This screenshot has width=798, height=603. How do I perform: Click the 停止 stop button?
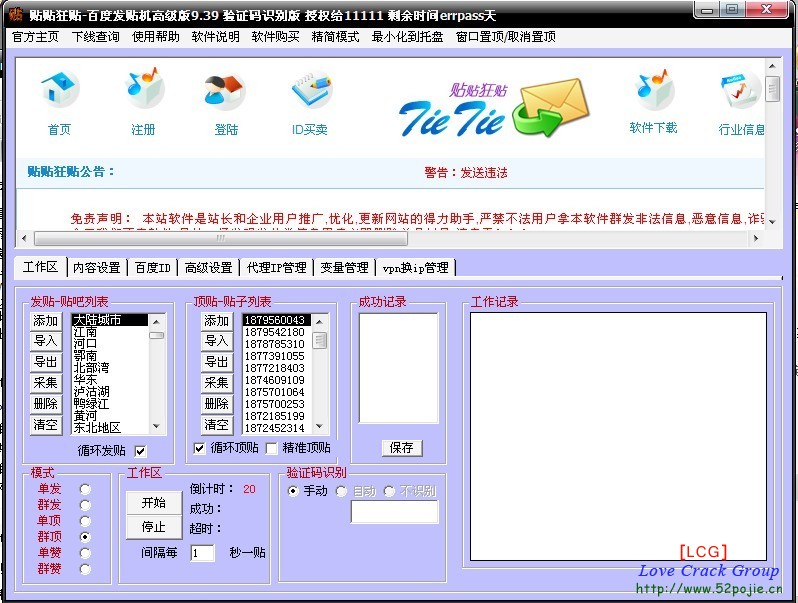154,527
